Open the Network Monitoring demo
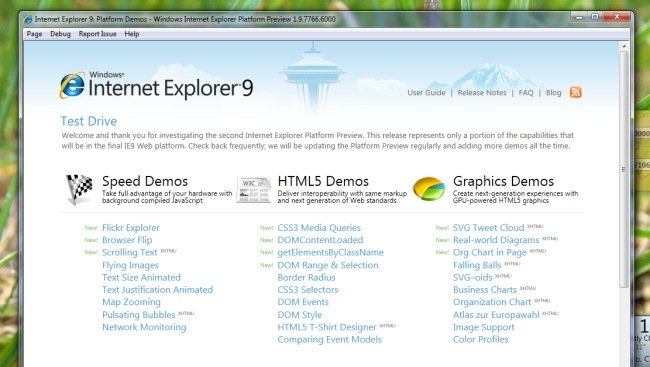This screenshot has width=650, height=367. 144,327
